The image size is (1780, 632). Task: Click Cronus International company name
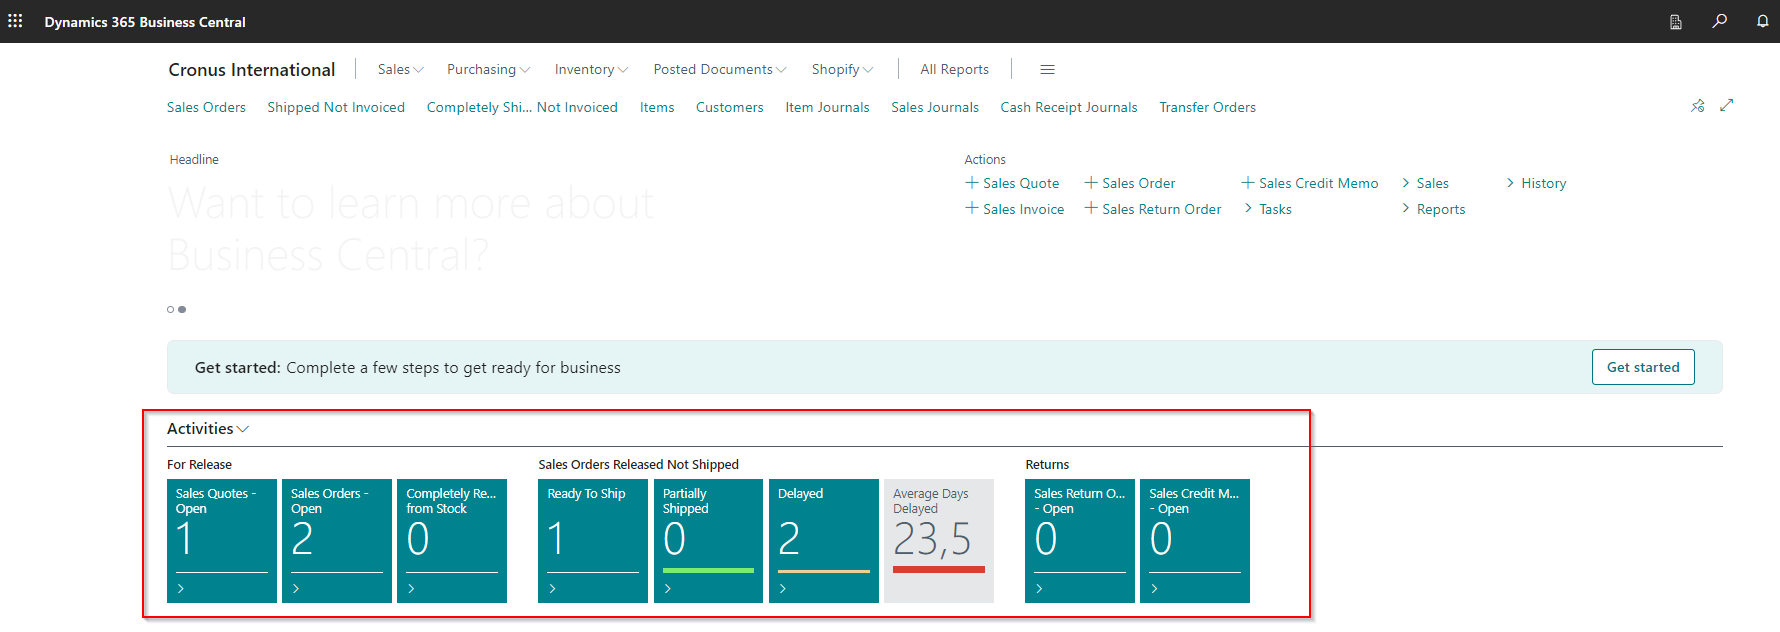pos(252,69)
